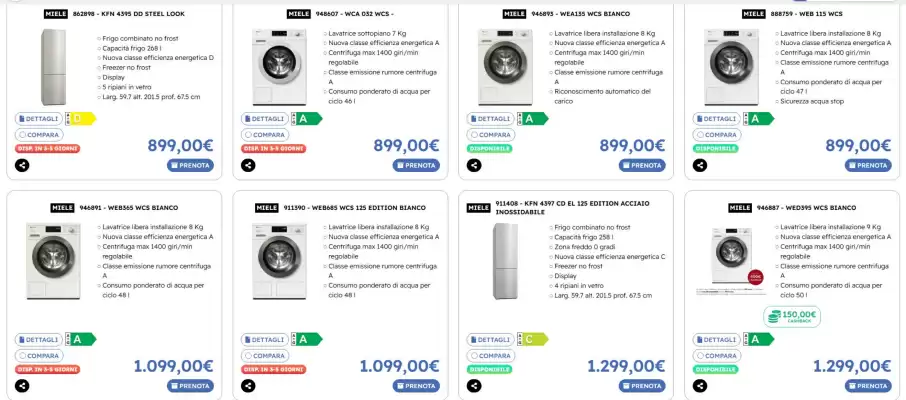Click share icon on WEB365 WCS Bianco card
The height and width of the screenshot is (400, 906).
click(21, 386)
